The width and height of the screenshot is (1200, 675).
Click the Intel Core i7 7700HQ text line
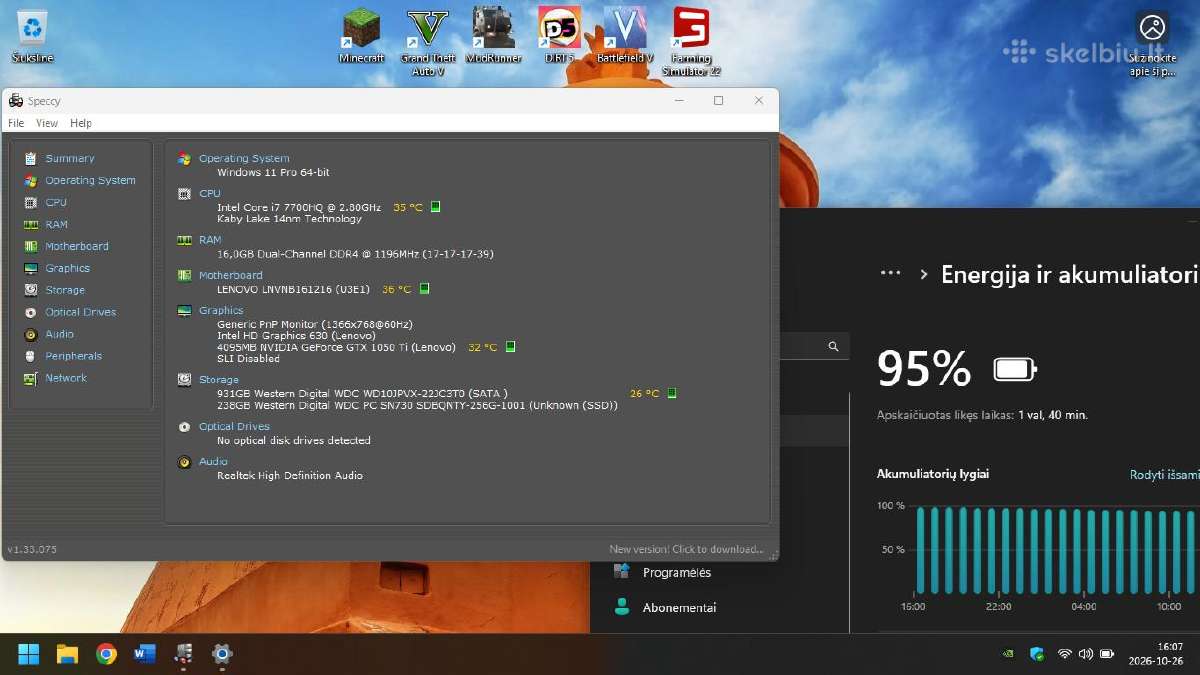pos(299,207)
